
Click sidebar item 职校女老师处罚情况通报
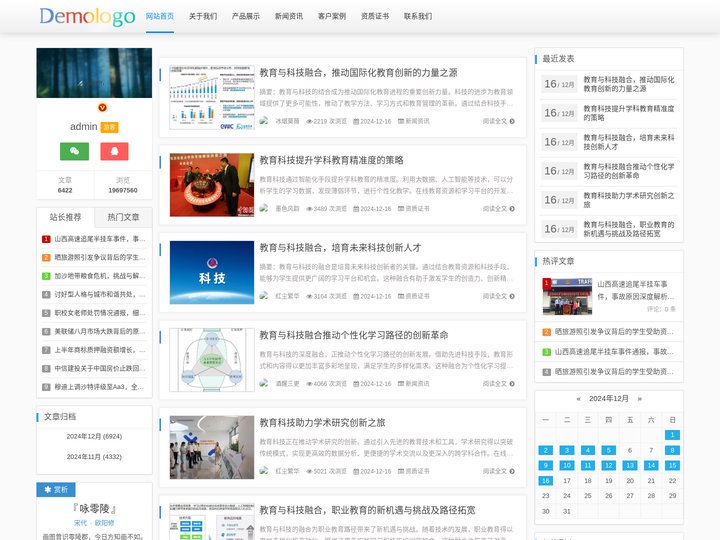point(100,313)
